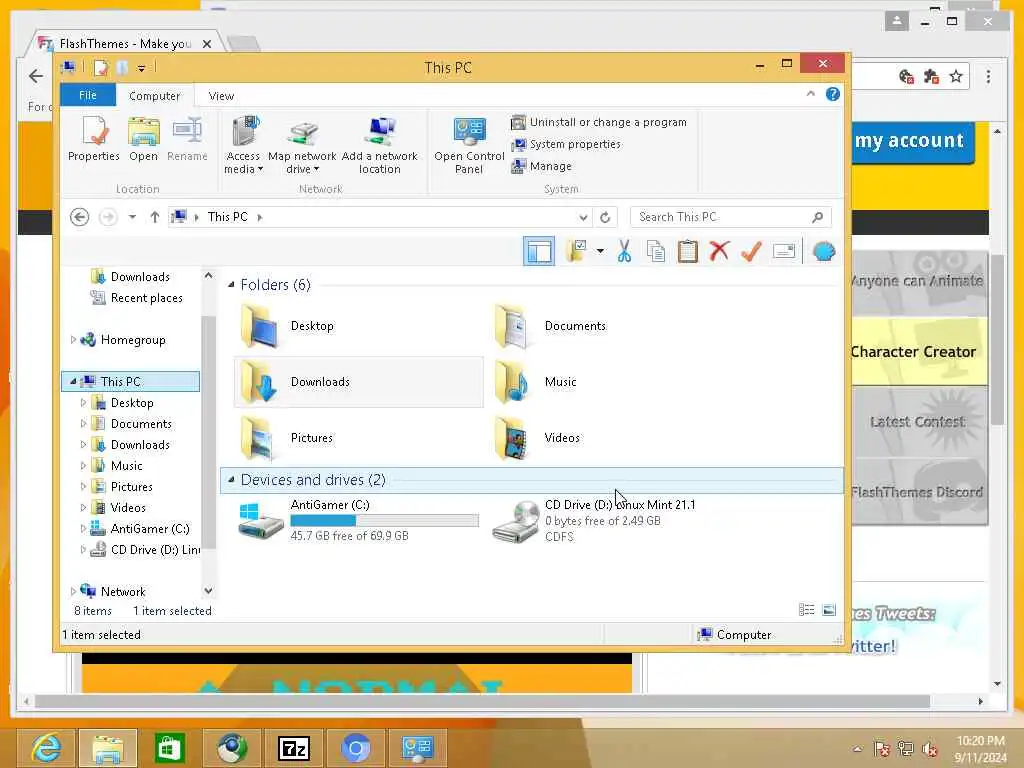Viewport: 1024px width, 768px height.
Task: Refresh the This PC view
Action: pyautogui.click(x=605, y=217)
